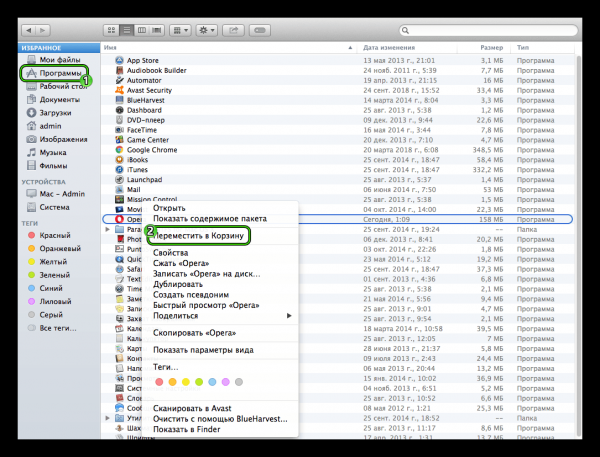Select the Game Center icon
The image size is (600, 457).
[119, 140]
